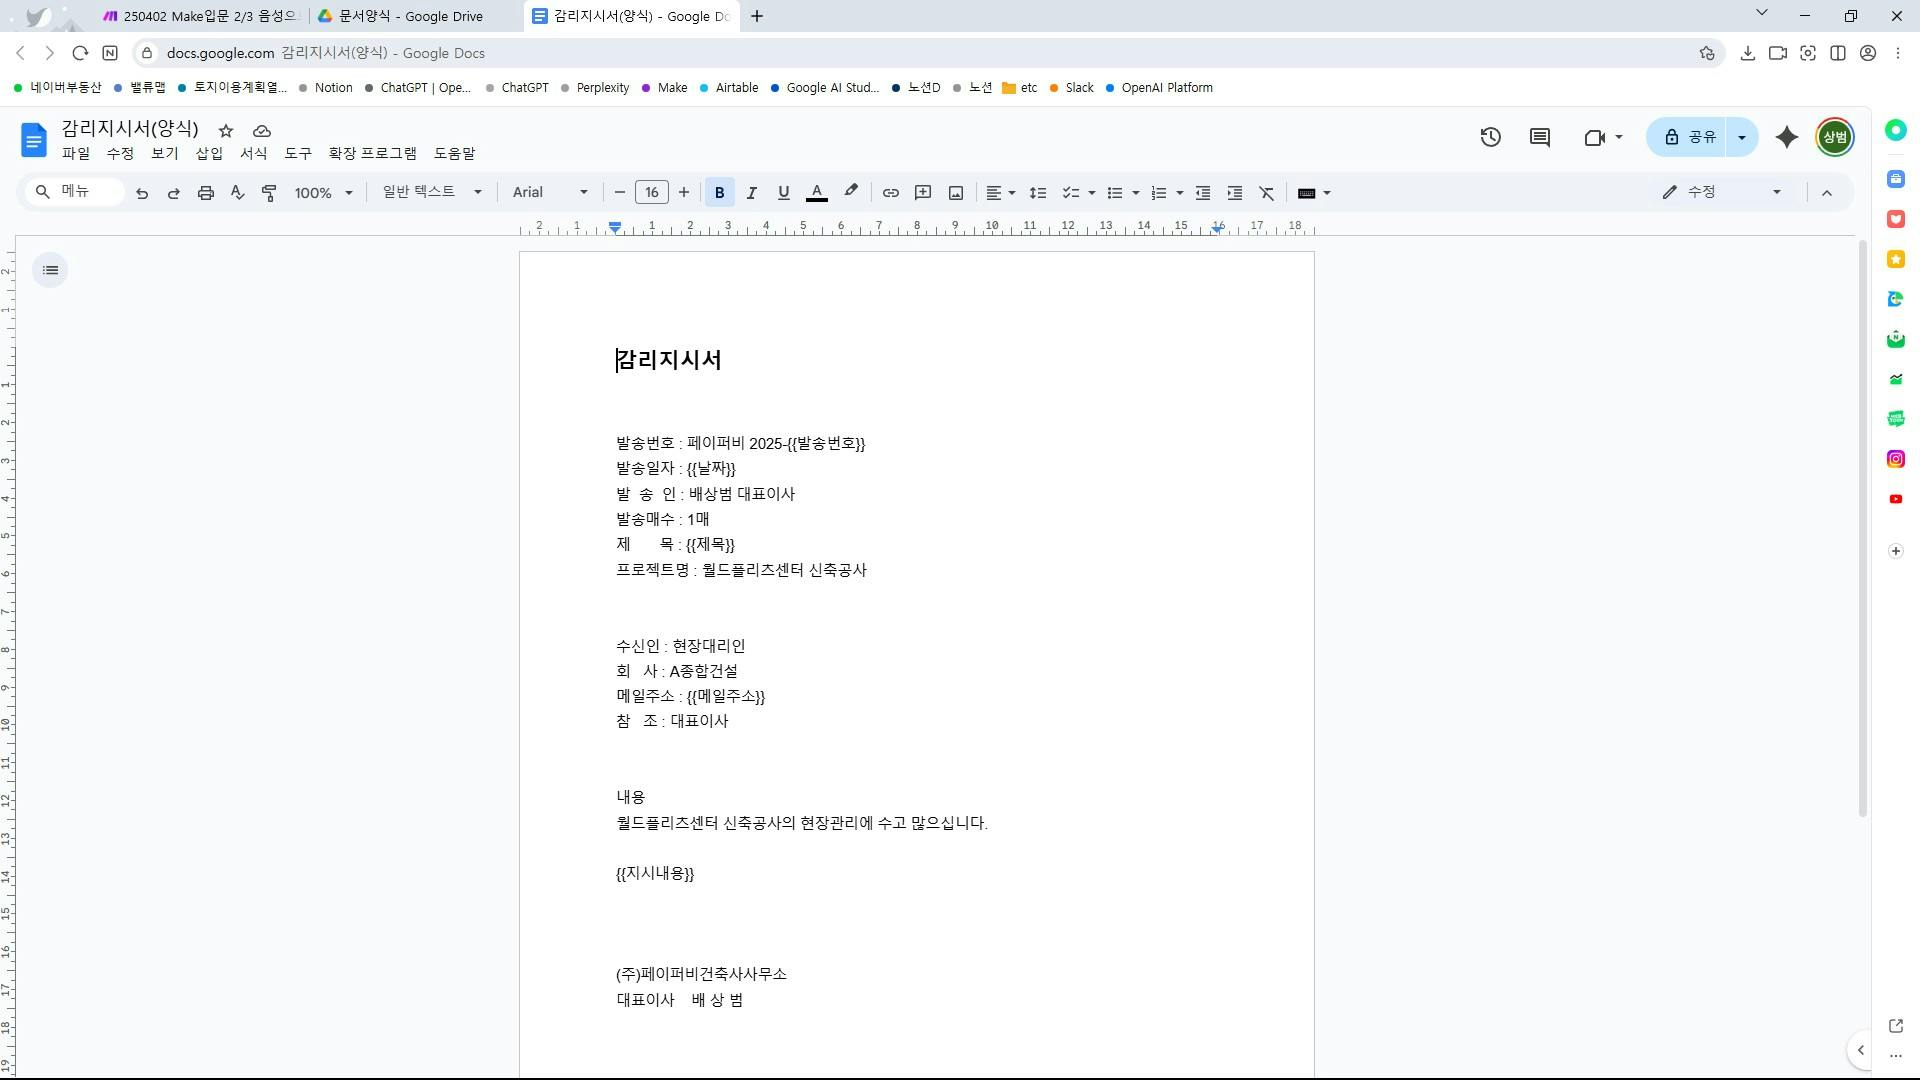Click the Gemini sparkle icon

(1786, 137)
